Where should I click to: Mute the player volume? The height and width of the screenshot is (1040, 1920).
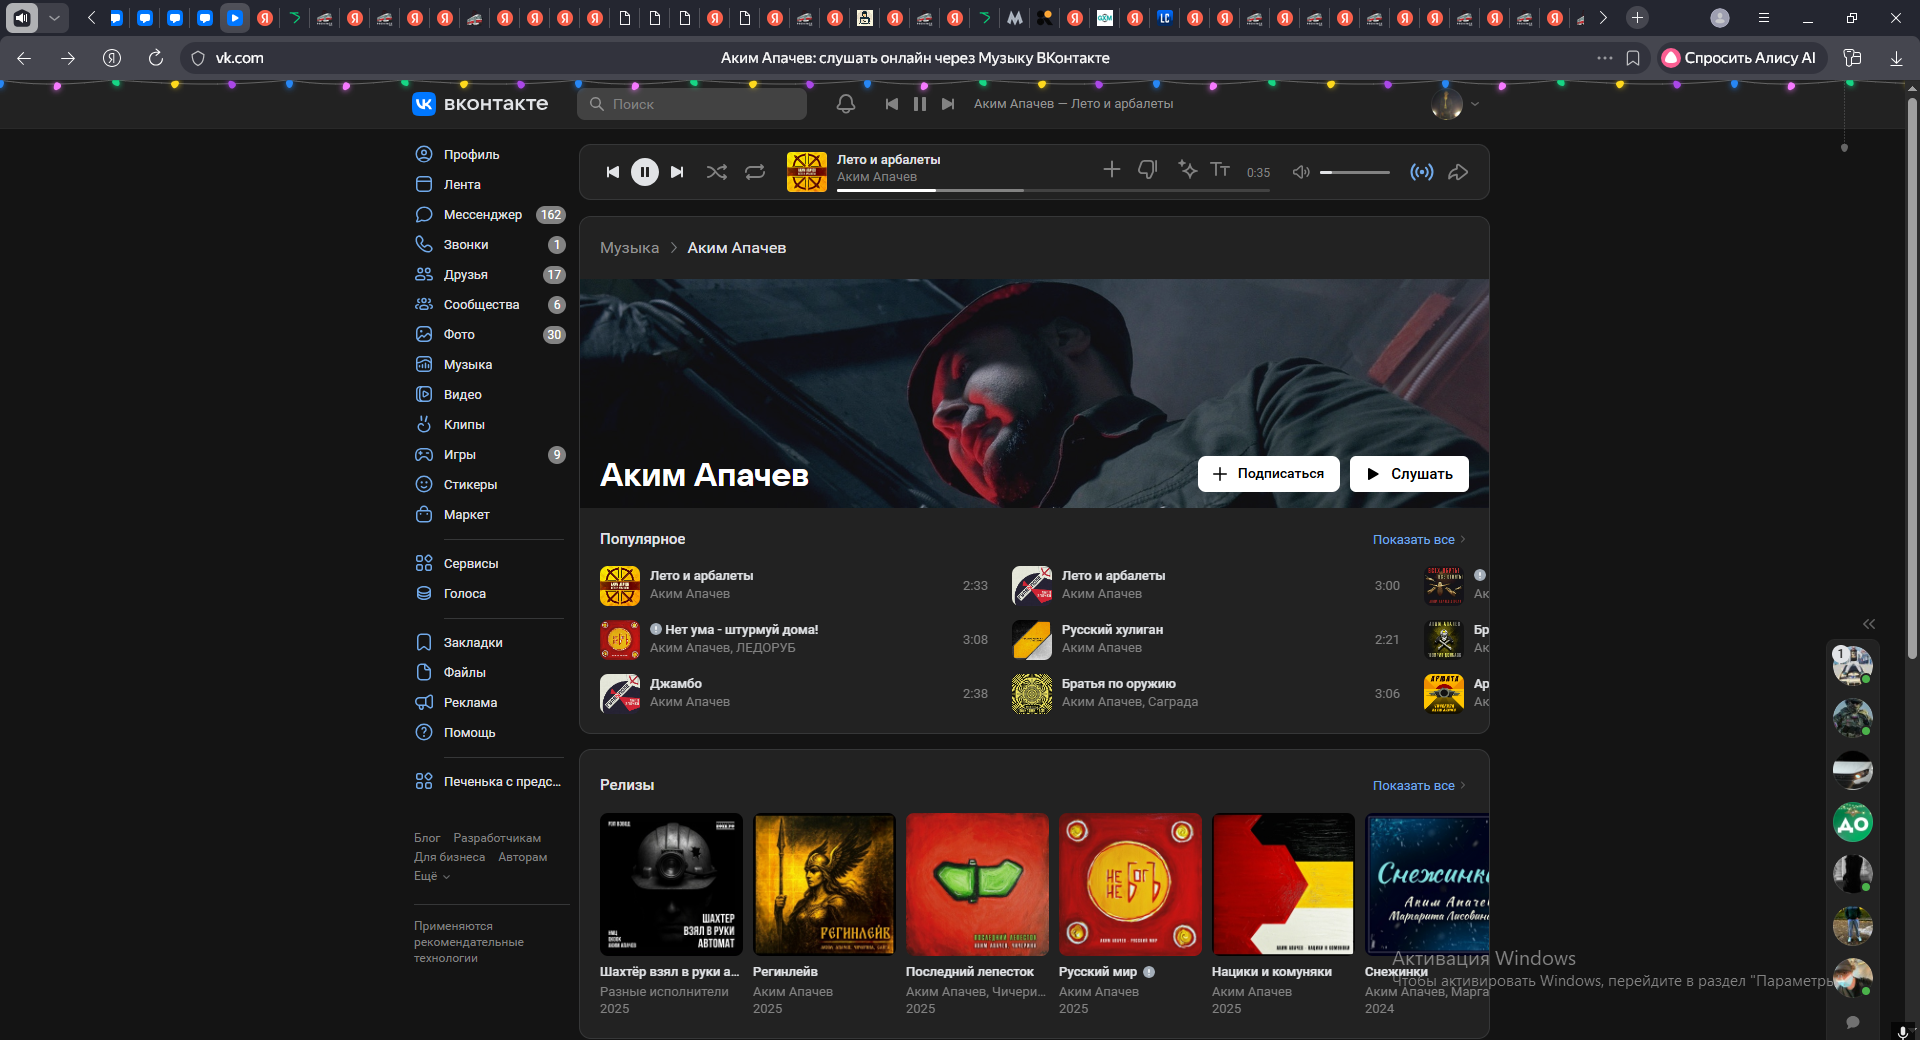pos(1300,172)
